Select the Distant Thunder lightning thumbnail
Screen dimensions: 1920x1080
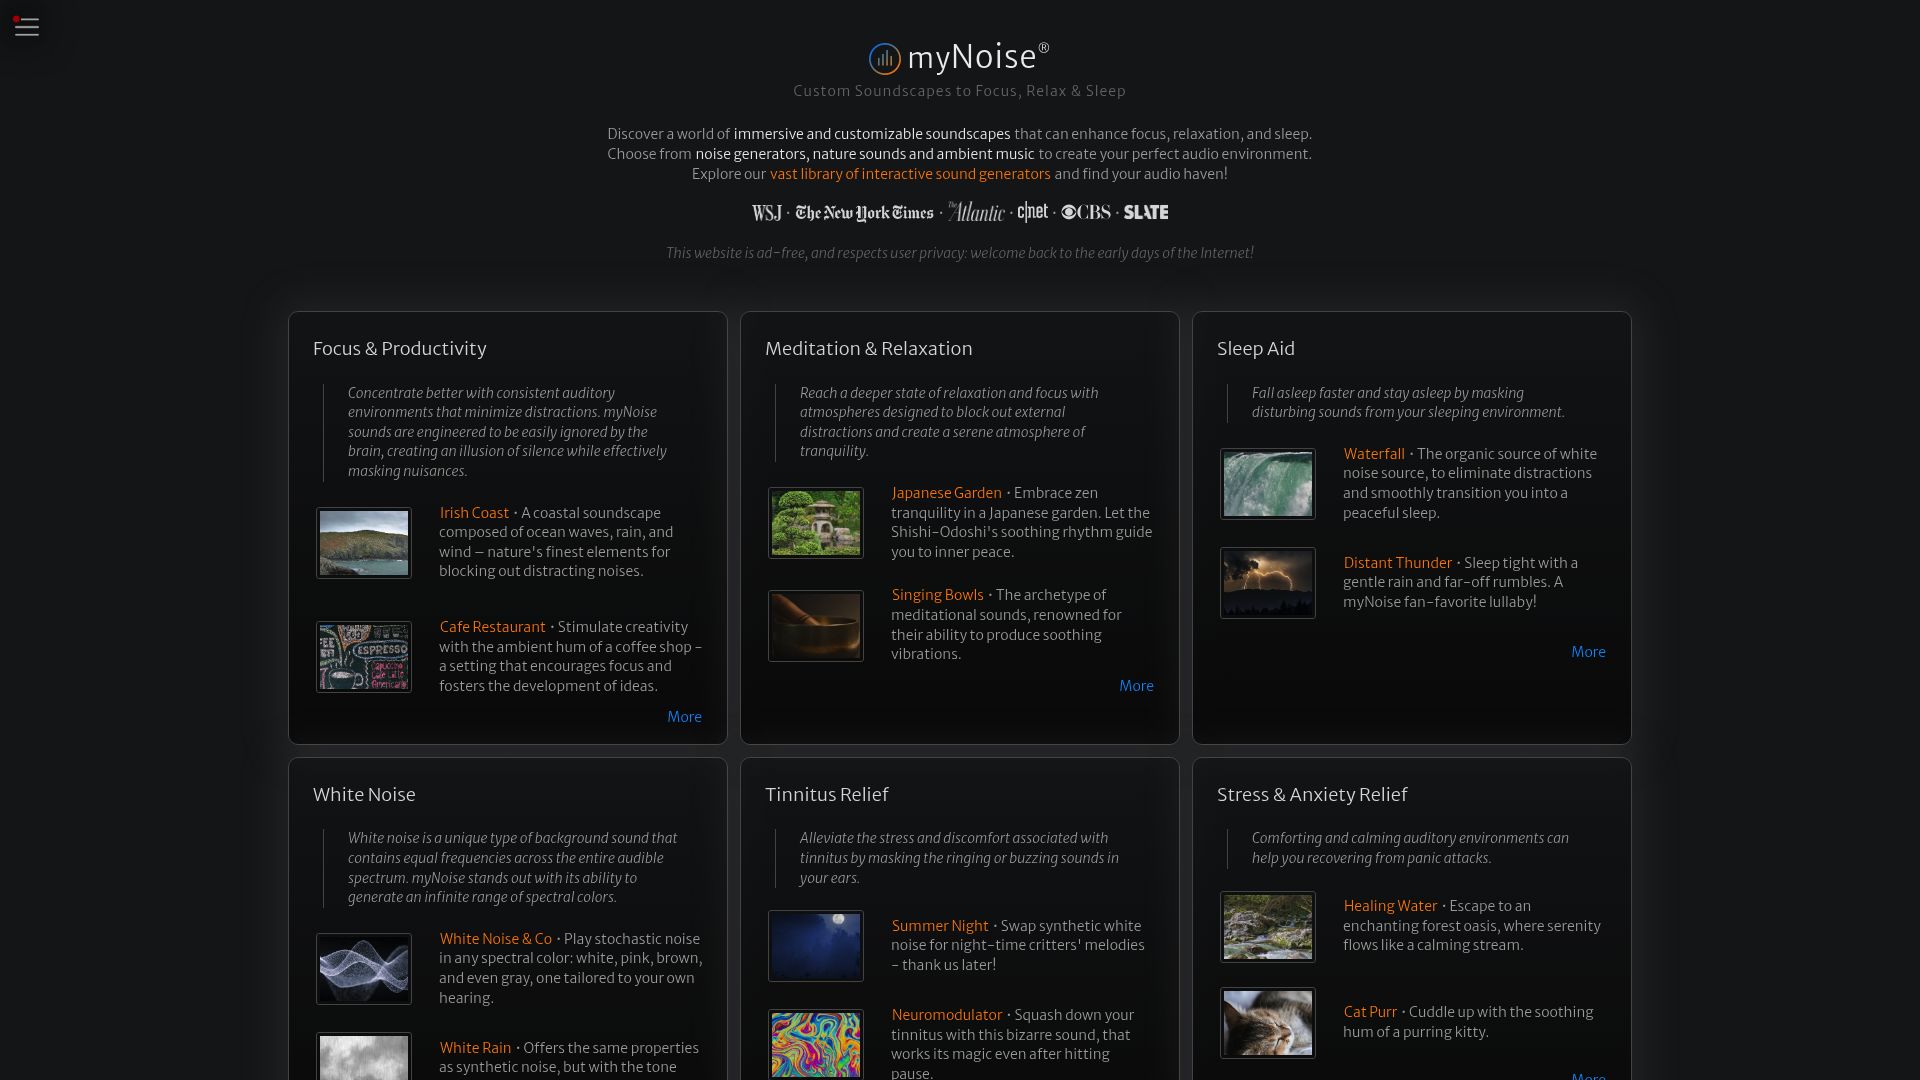tap(1268, 583)
